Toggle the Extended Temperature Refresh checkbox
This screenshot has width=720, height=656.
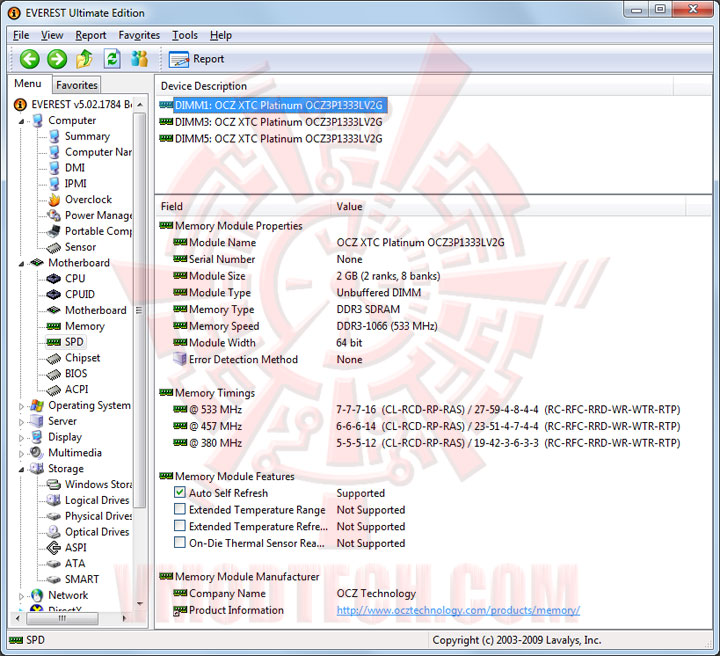pos(180,526)
